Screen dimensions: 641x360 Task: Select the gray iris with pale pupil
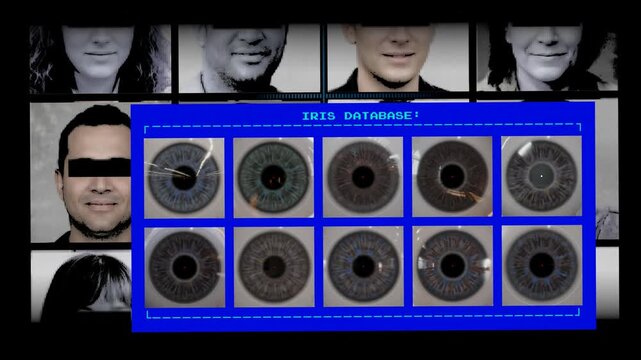(542, 176)
